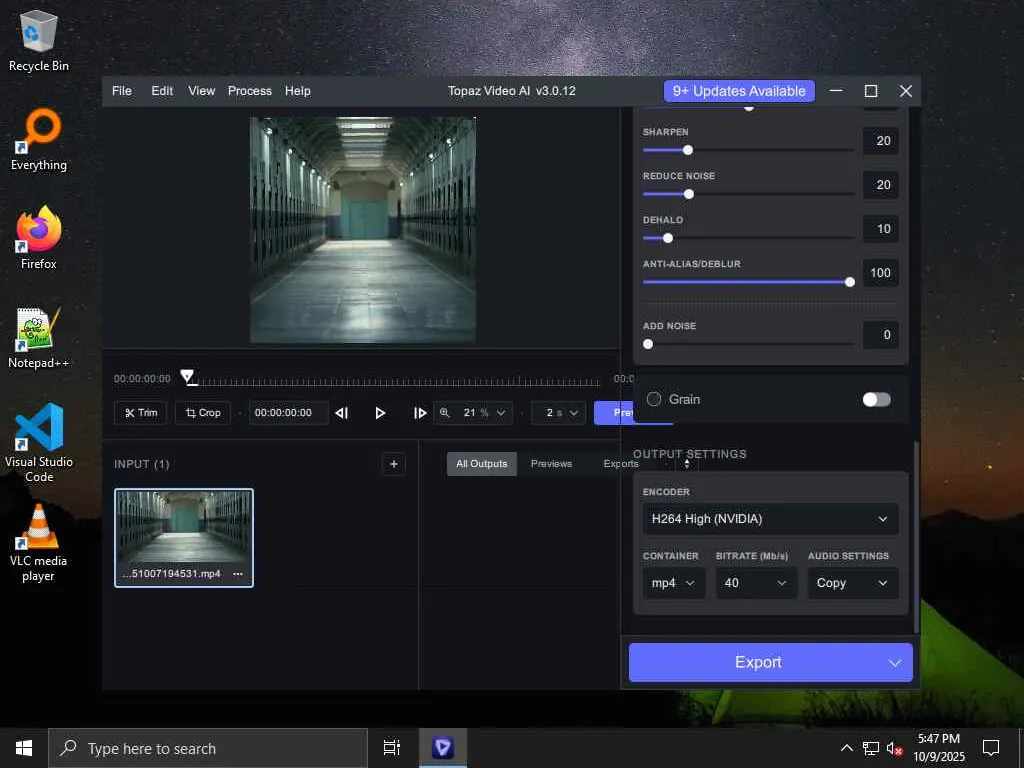Select the Grain radio circle
Screen dimensions: 1024x768
click(654, 399)
